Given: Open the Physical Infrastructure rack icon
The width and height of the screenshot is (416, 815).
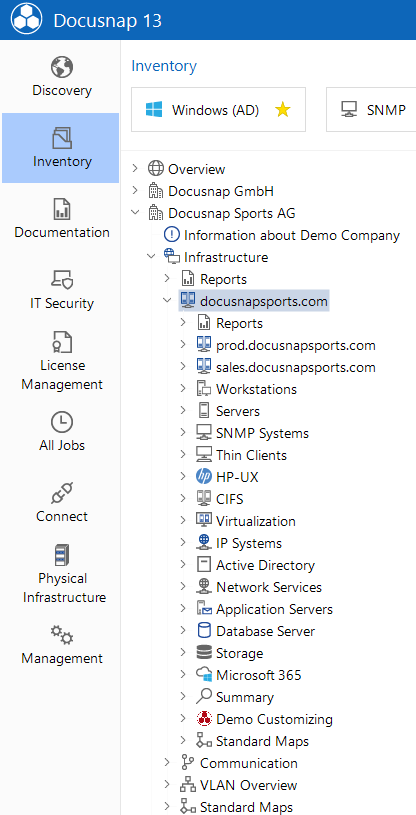Looking at the screenshot, I should click(x=62, y=555).
